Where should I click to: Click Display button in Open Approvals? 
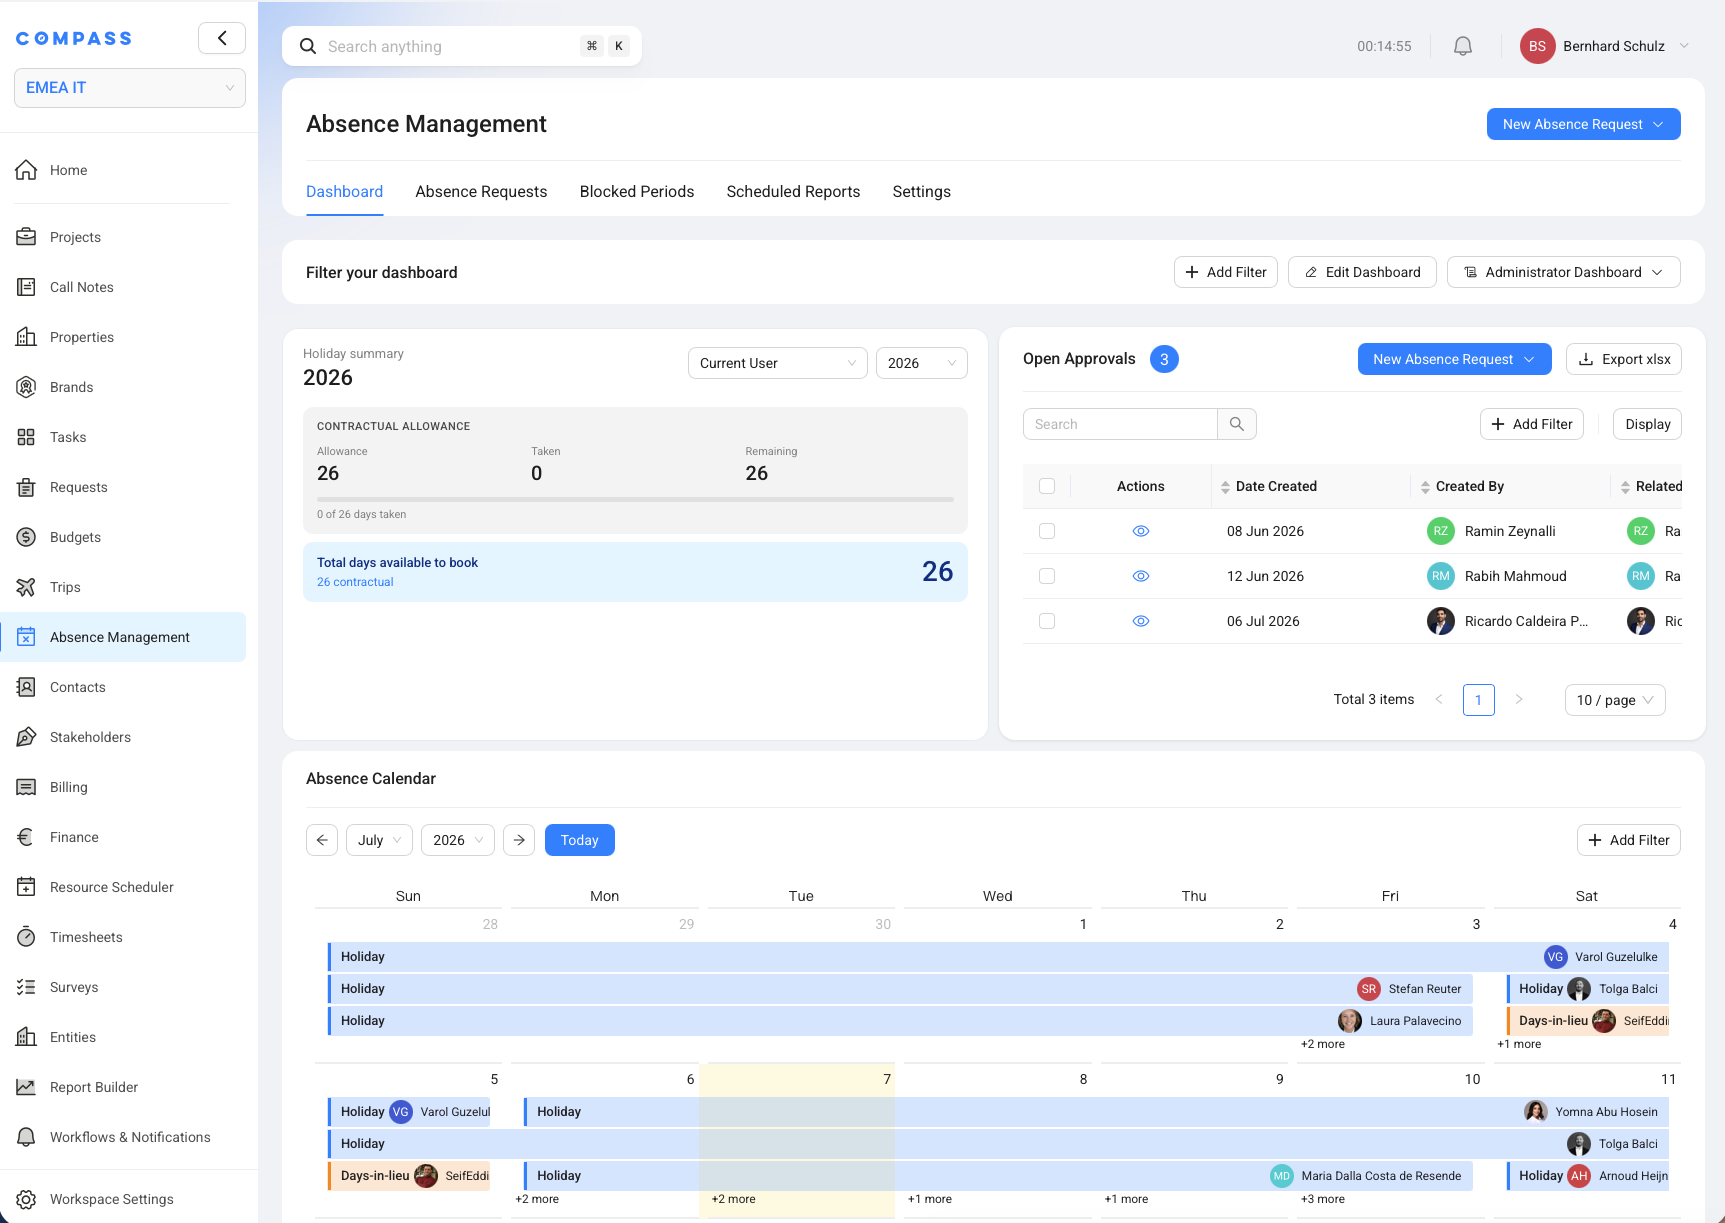pos(1647,424)
